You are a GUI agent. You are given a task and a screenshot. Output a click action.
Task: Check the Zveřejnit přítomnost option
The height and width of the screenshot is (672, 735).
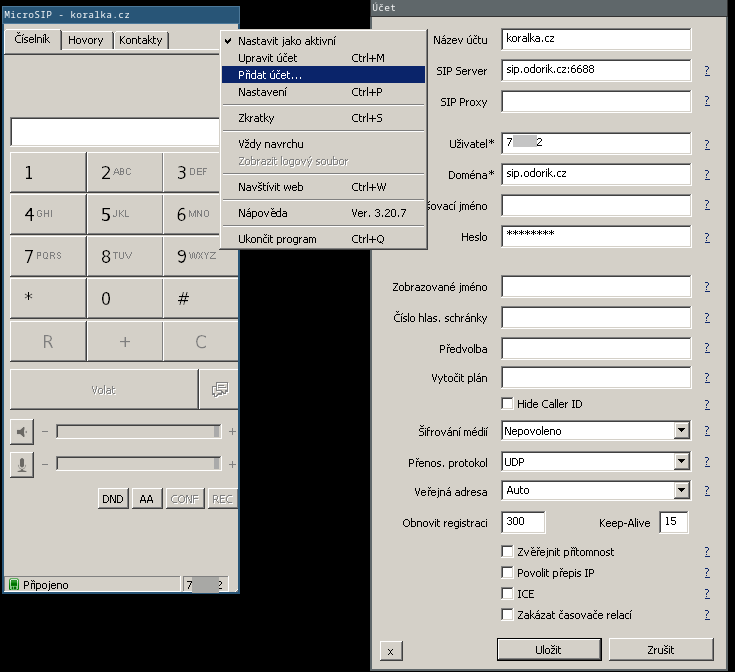(x=507, y=552)
